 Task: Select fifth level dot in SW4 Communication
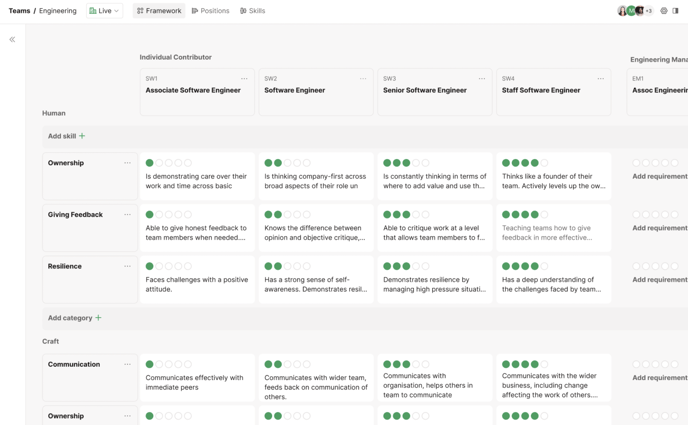point(545,365)
